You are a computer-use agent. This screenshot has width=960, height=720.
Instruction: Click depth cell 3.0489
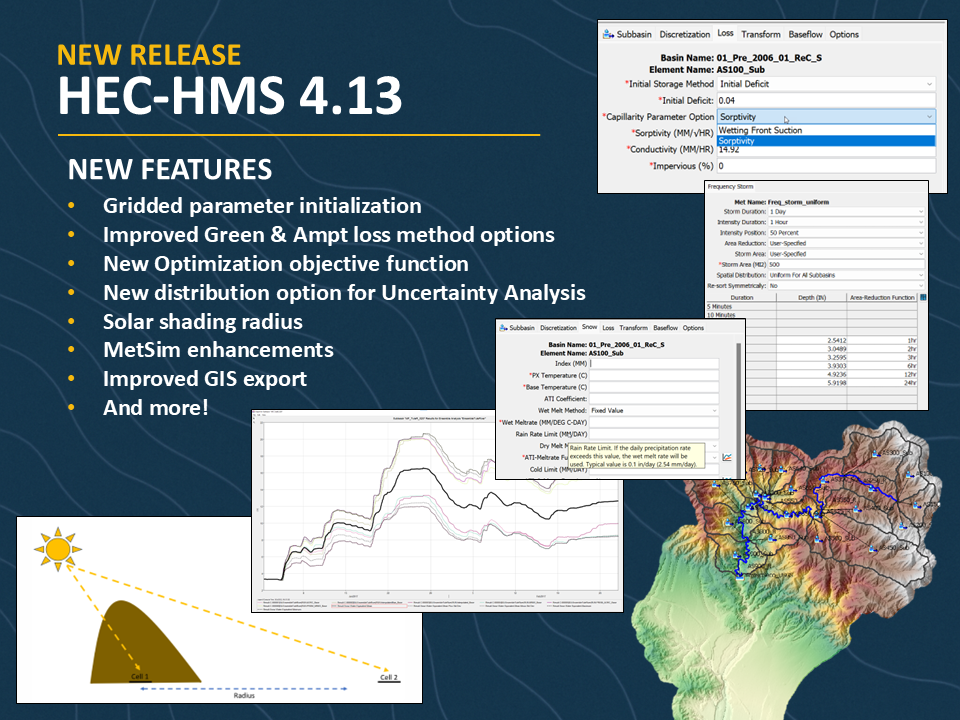pyautogui.click(x=812, y=349)
